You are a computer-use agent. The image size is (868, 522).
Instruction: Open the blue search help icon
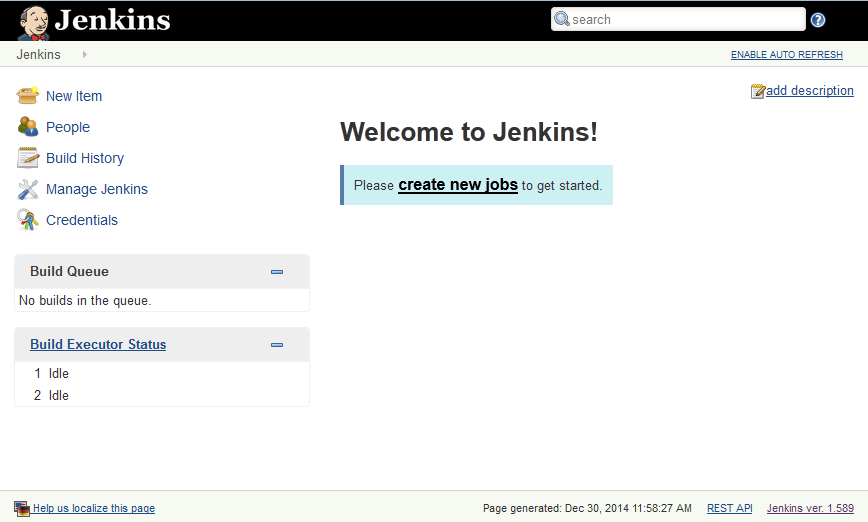818,20
